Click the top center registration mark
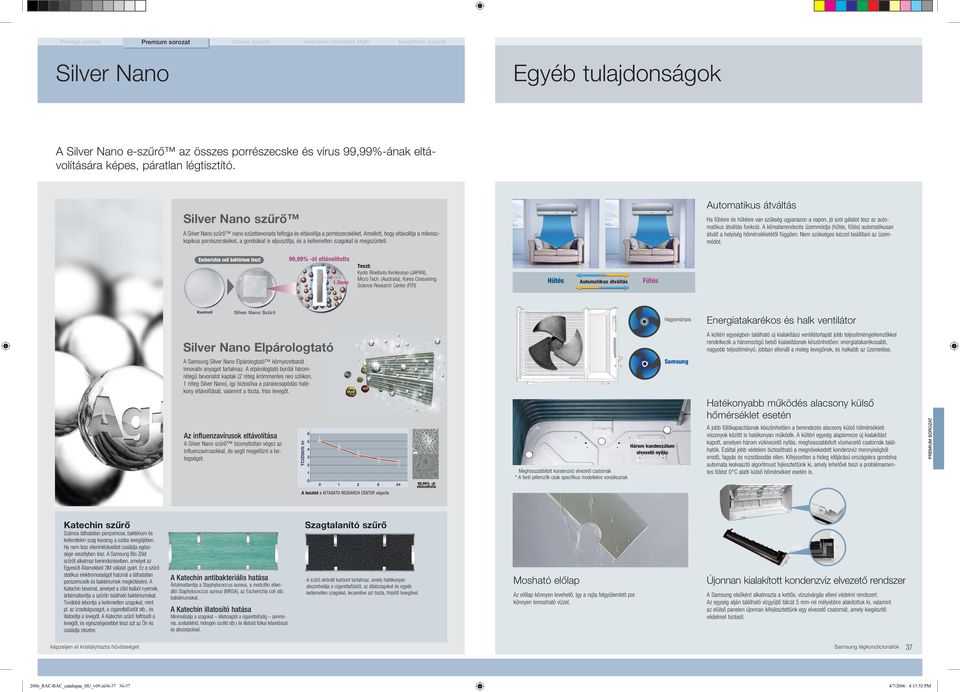Screen dimensions: 960x692 click(480, 6)
